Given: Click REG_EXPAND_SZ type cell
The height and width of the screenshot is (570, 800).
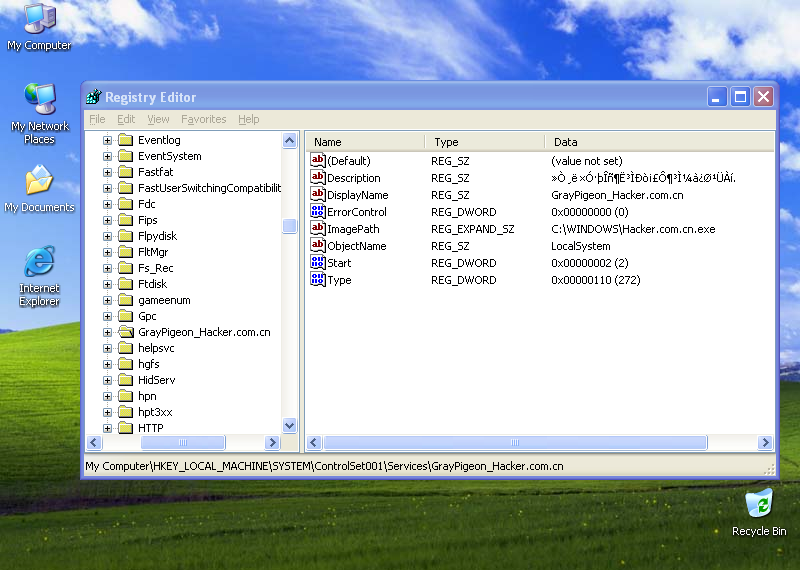Looking at the screenshot, I should click(472, 229).
